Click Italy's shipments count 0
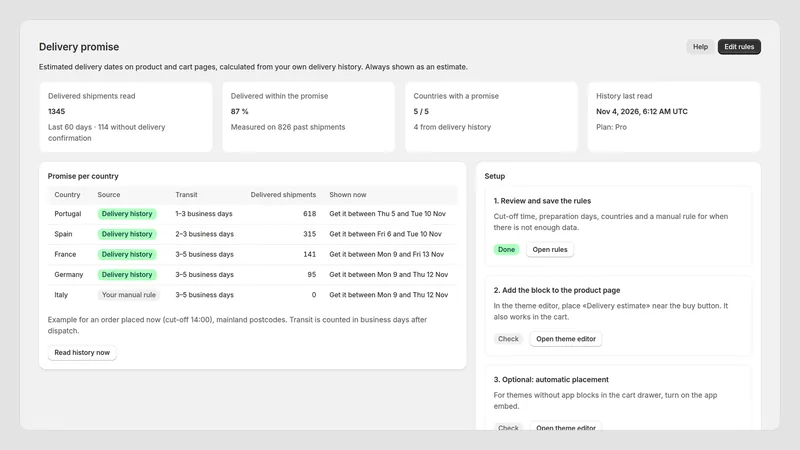Viewport: 800px width, 450px height. [x=314, y=295]
